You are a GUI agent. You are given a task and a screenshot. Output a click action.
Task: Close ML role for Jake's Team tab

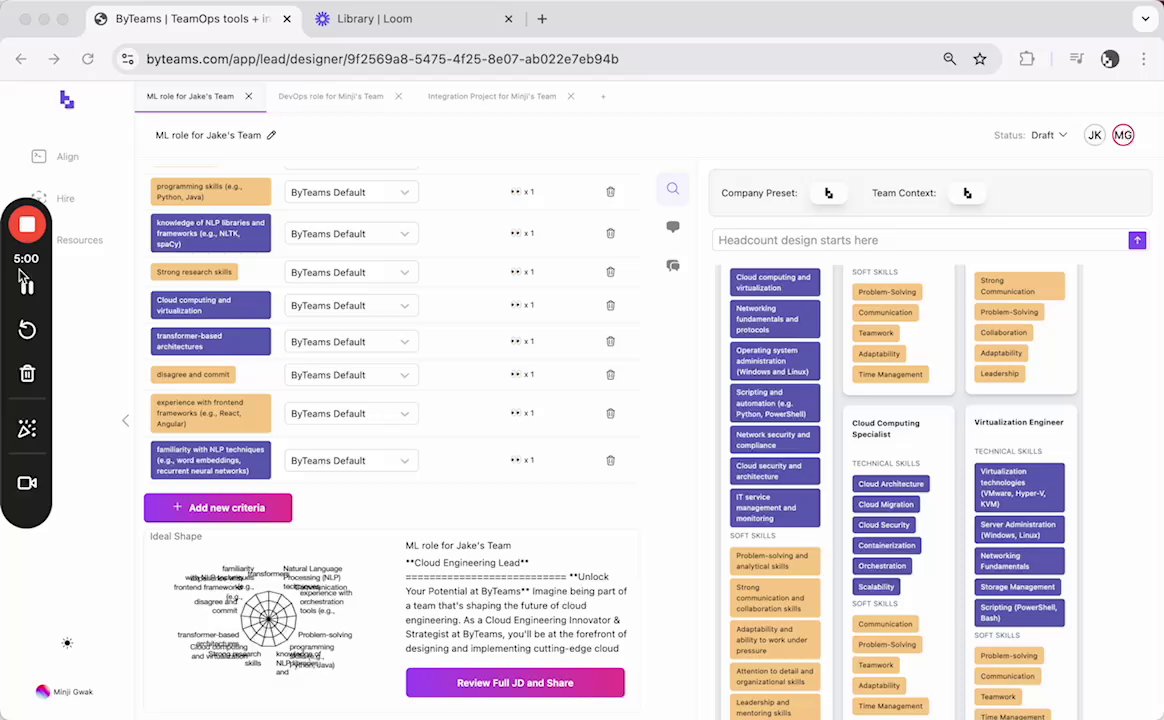[249, 96]
